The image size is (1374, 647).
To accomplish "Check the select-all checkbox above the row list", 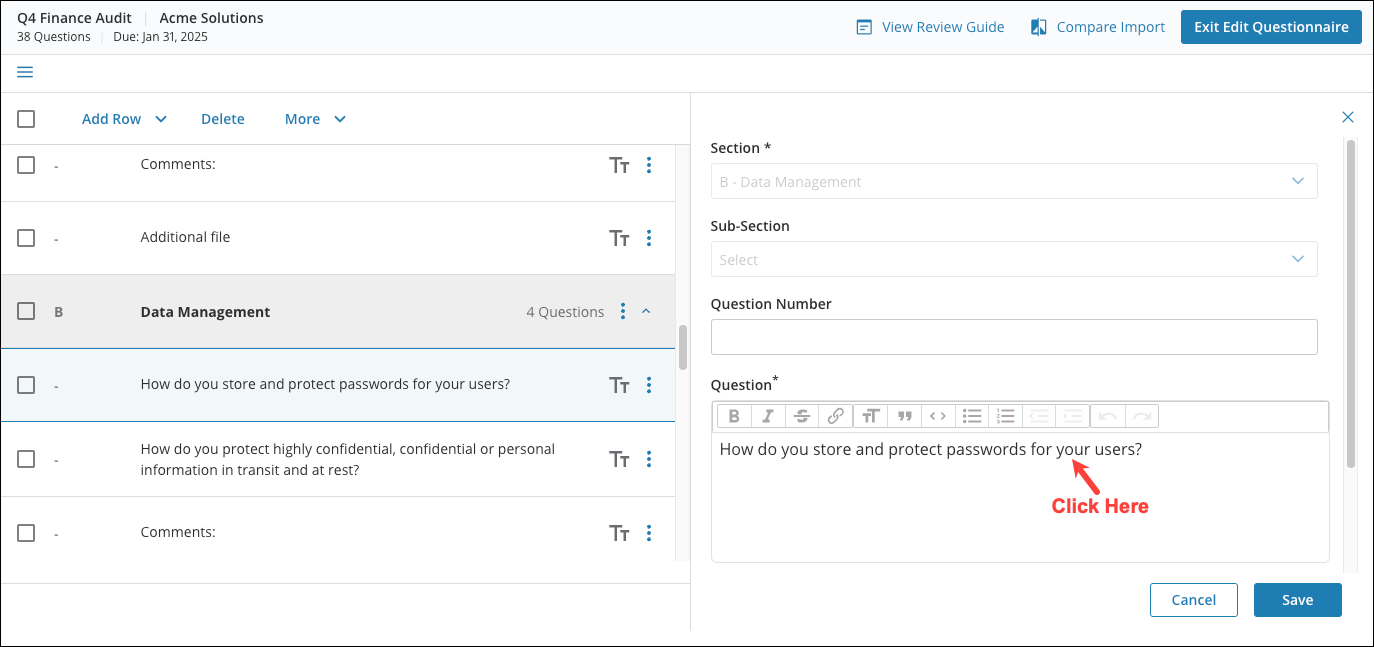I will [26, 118].
